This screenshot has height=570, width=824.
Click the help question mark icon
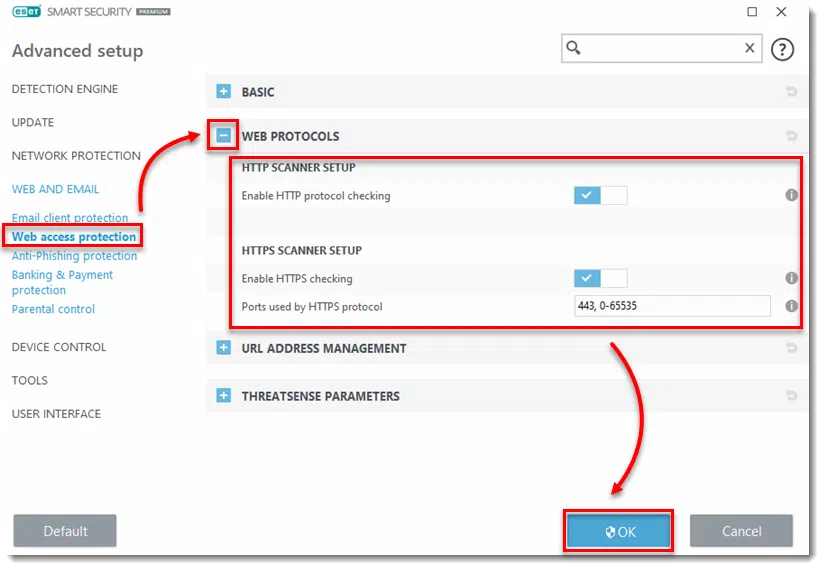[x=782, y=49]
